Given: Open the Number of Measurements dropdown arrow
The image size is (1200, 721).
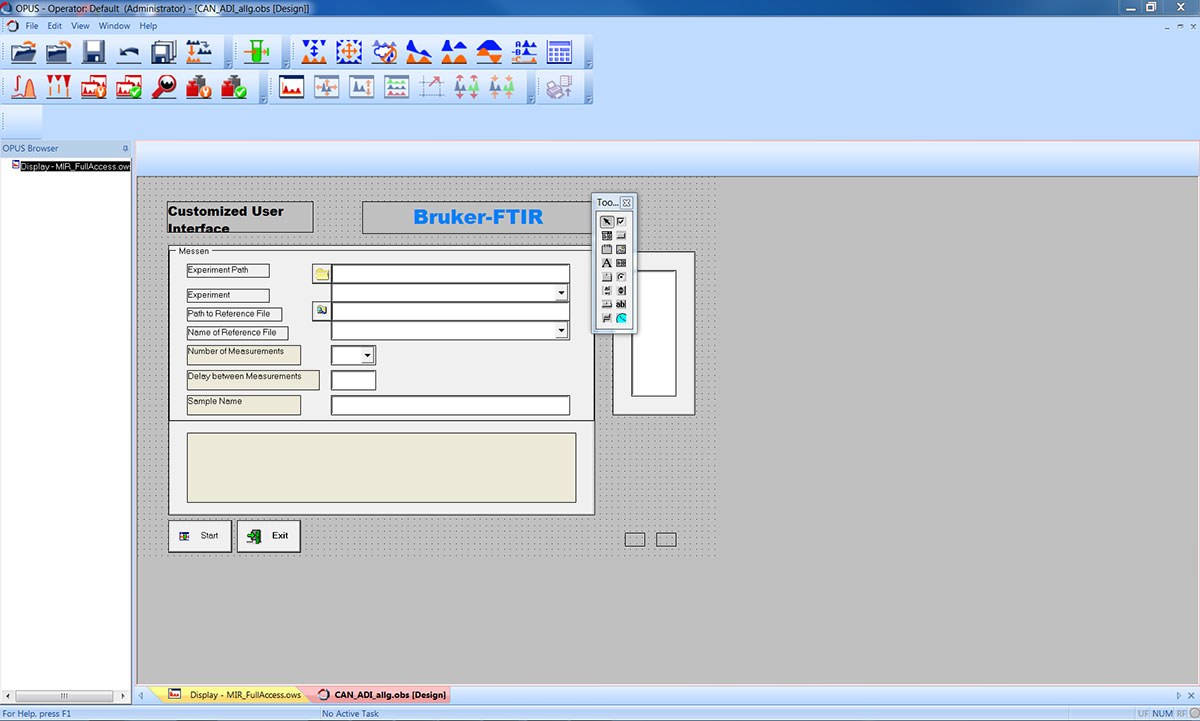Looking at the screenshot, I should 368,355.
